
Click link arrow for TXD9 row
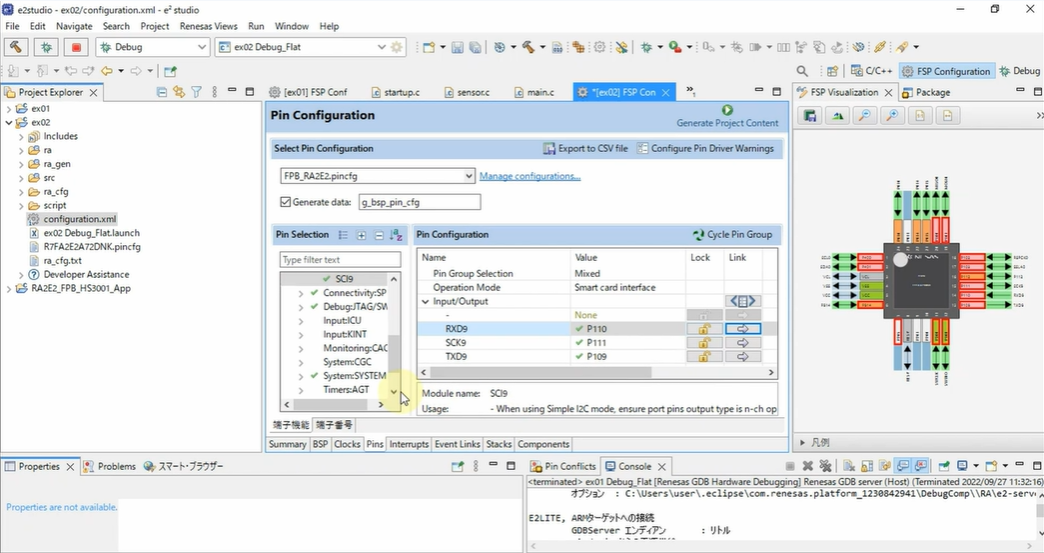[x=742, y=357]
